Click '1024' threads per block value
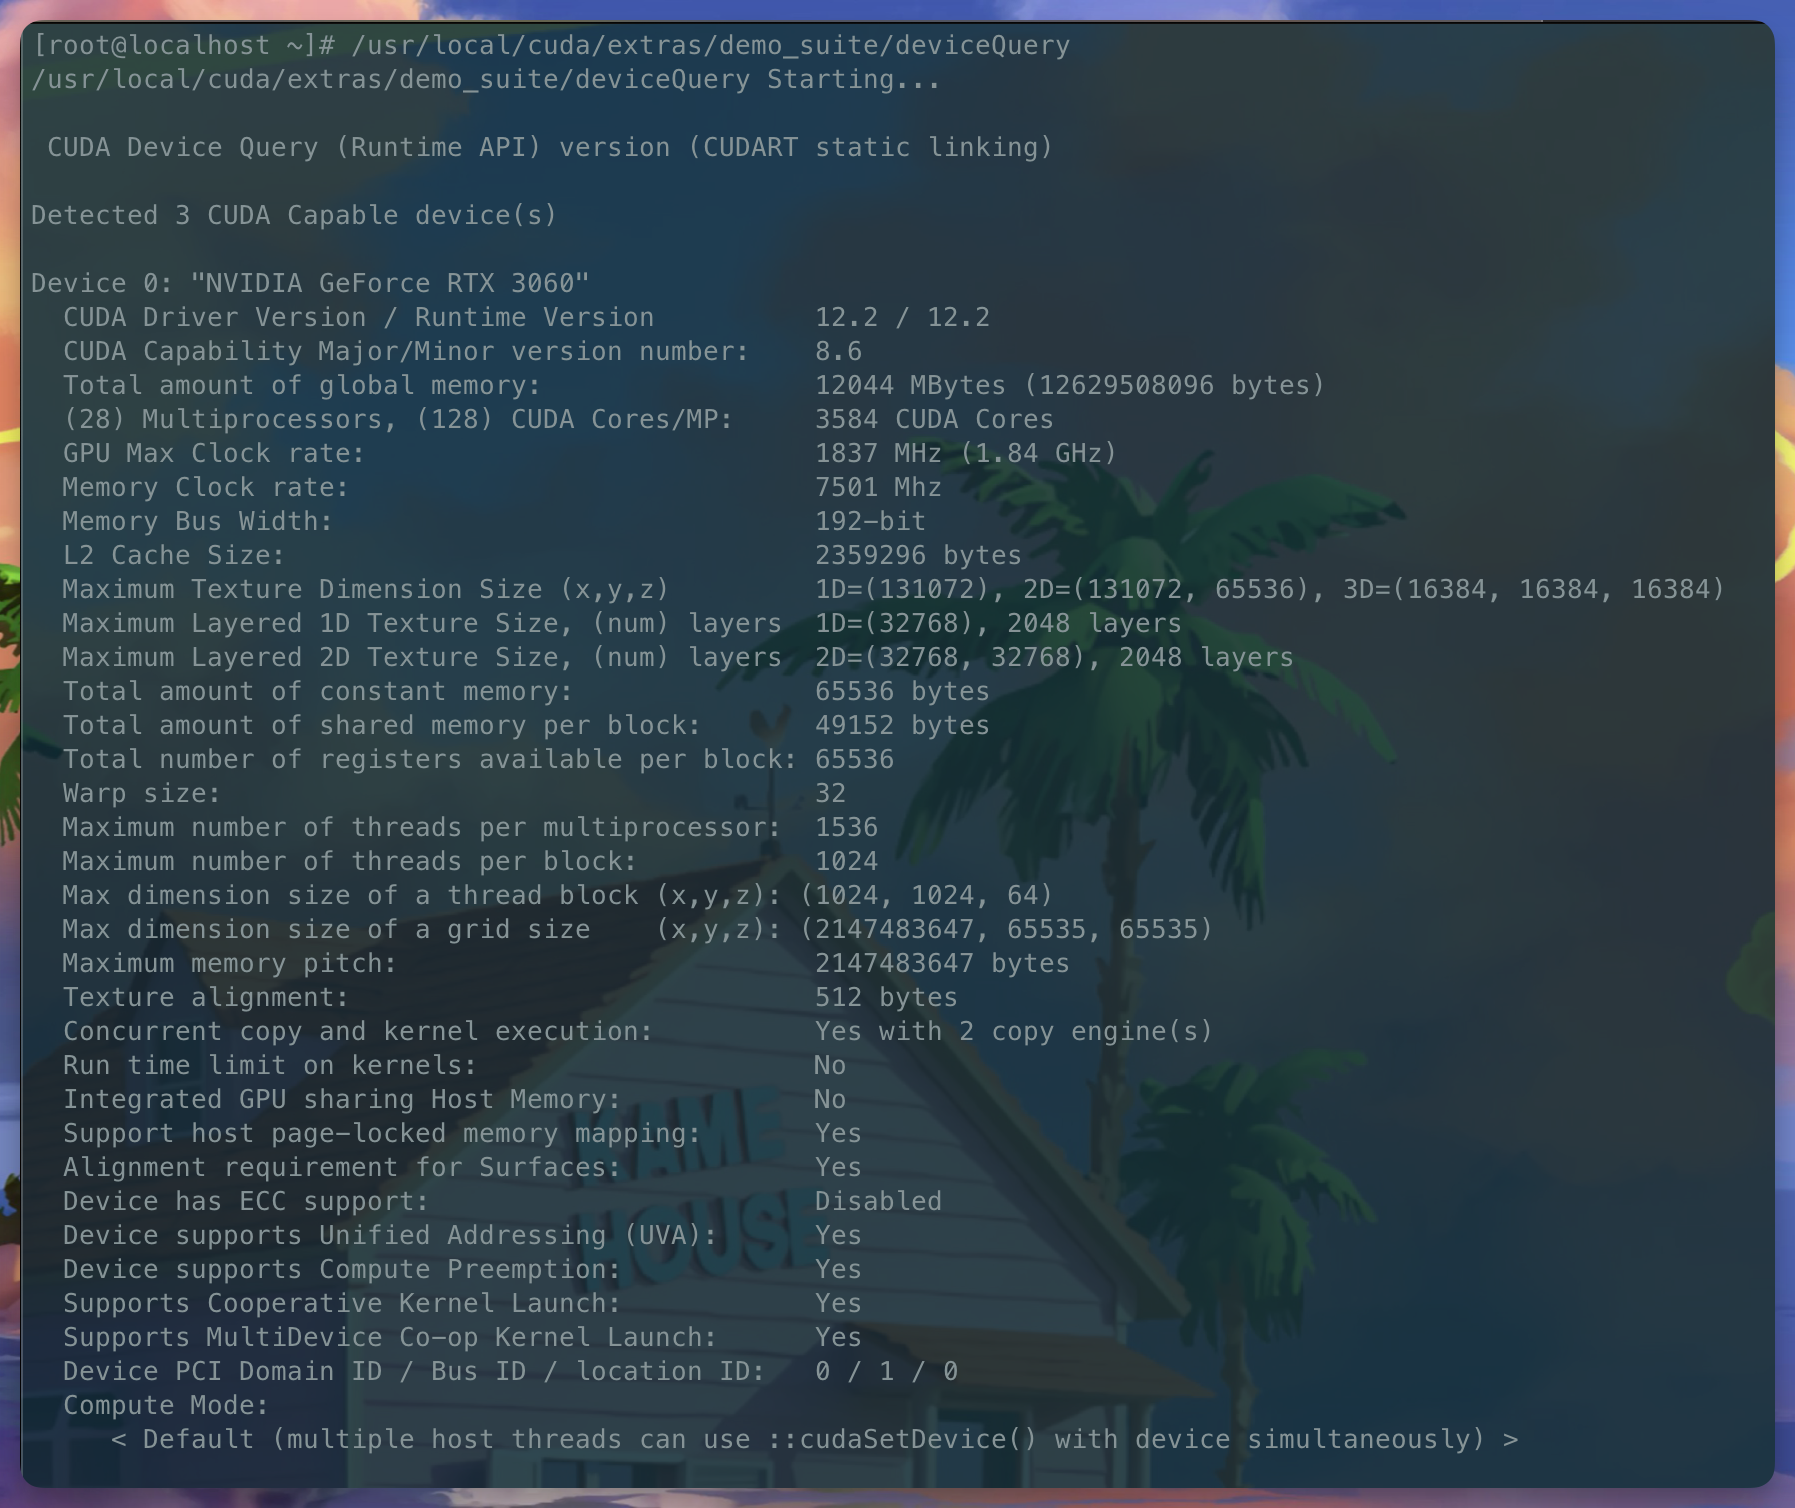1795x1508 pixels. click(846, 862)
